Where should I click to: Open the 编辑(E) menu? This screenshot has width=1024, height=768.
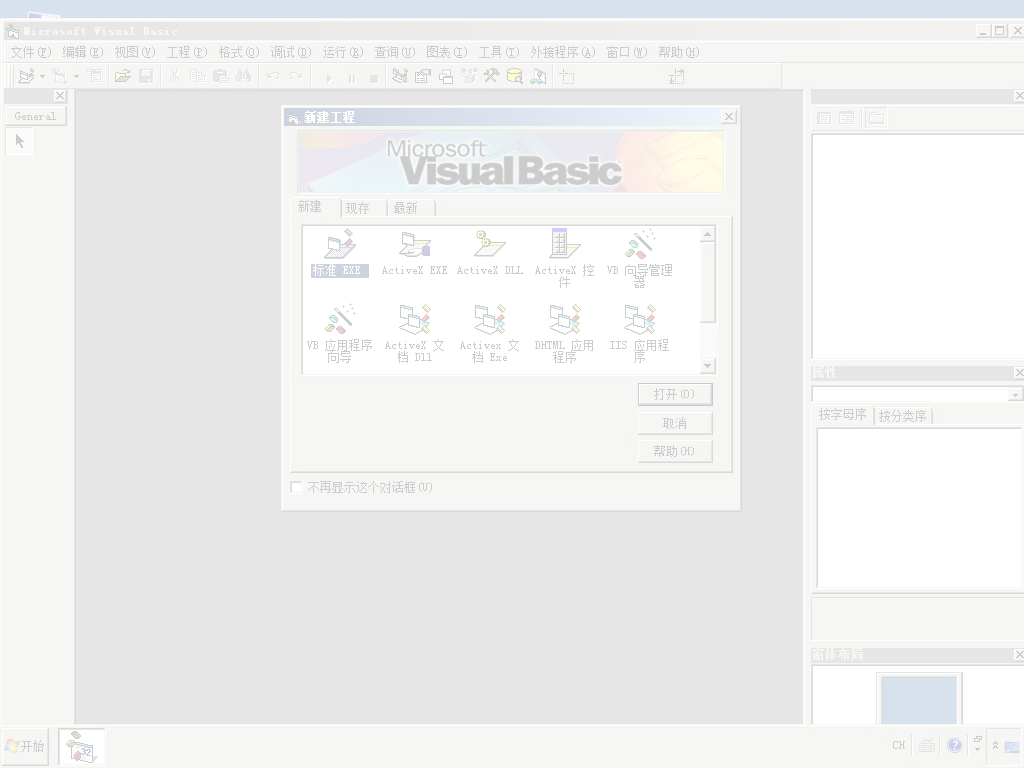click(83, 52)
